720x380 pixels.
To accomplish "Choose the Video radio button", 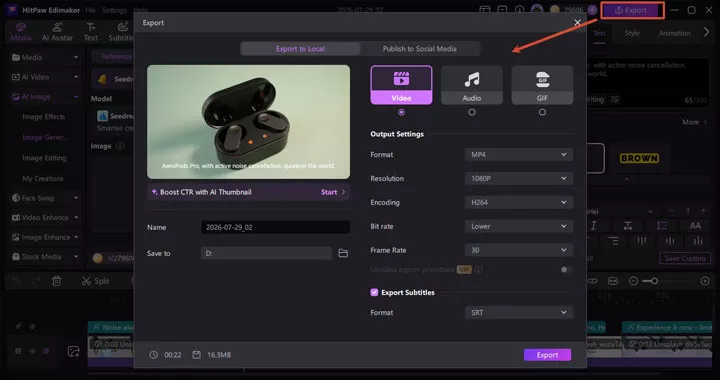I will (401, 112).
